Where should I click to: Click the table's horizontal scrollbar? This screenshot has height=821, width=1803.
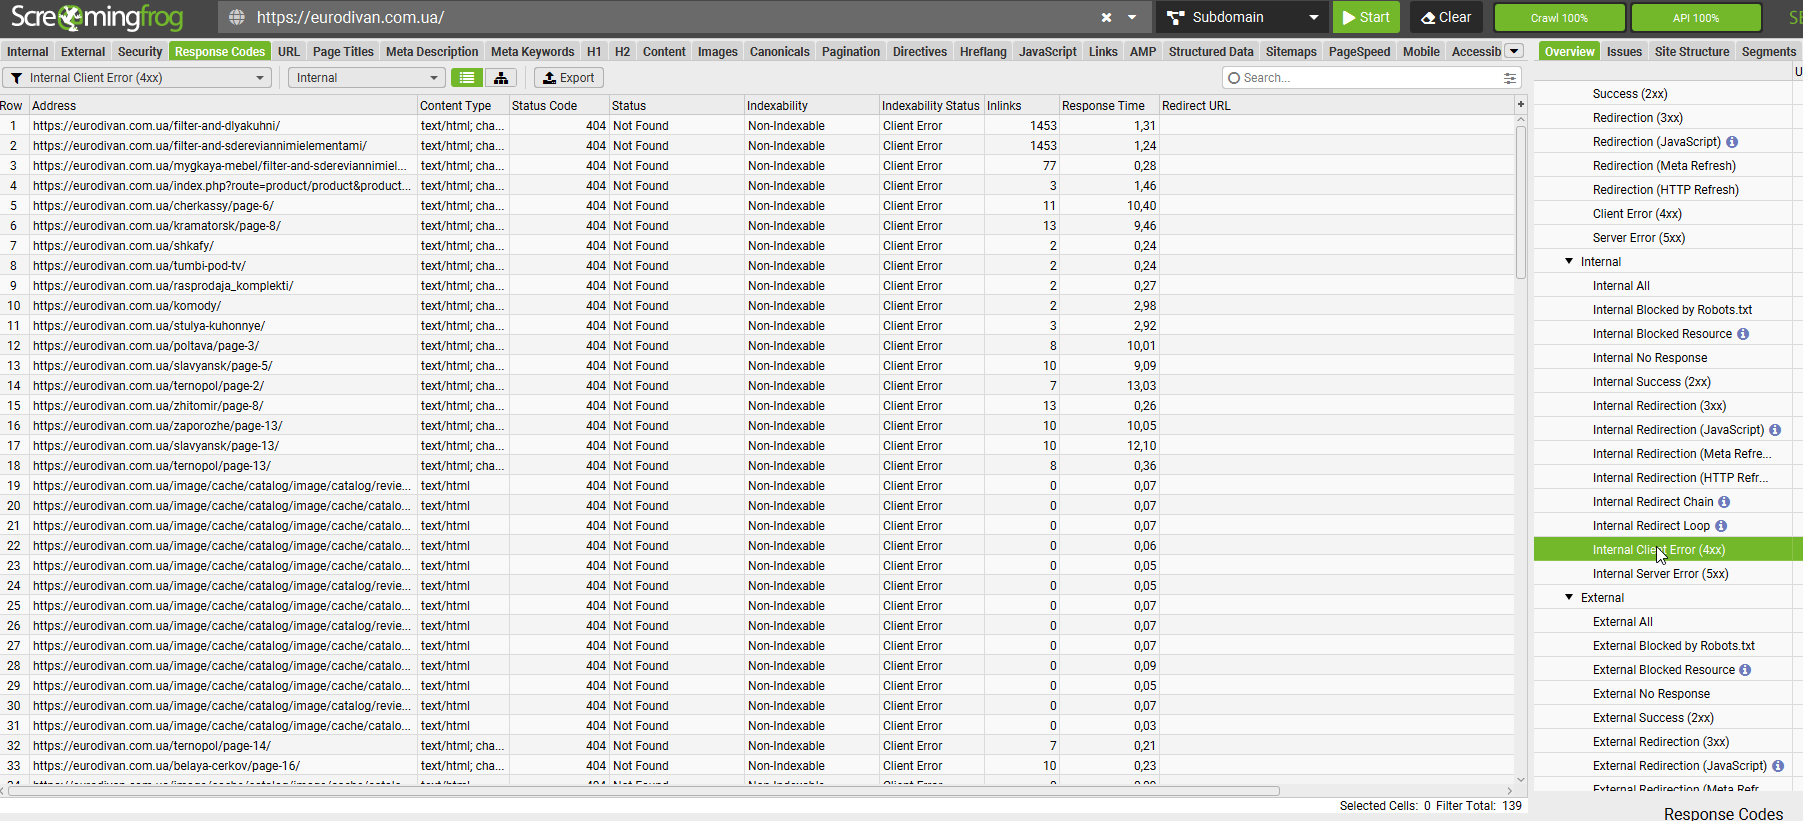tap(644, 791)
